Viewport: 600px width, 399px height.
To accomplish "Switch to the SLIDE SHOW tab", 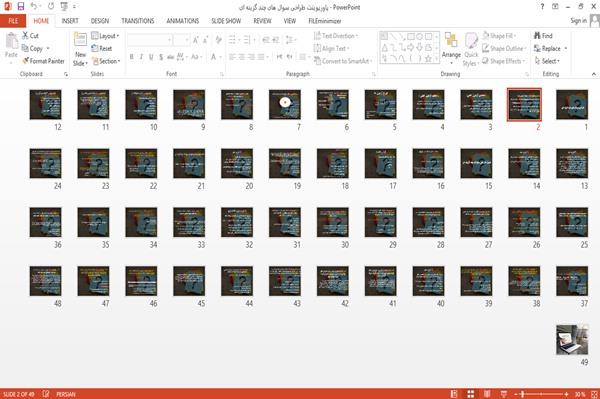I will [x=226, y=21].
